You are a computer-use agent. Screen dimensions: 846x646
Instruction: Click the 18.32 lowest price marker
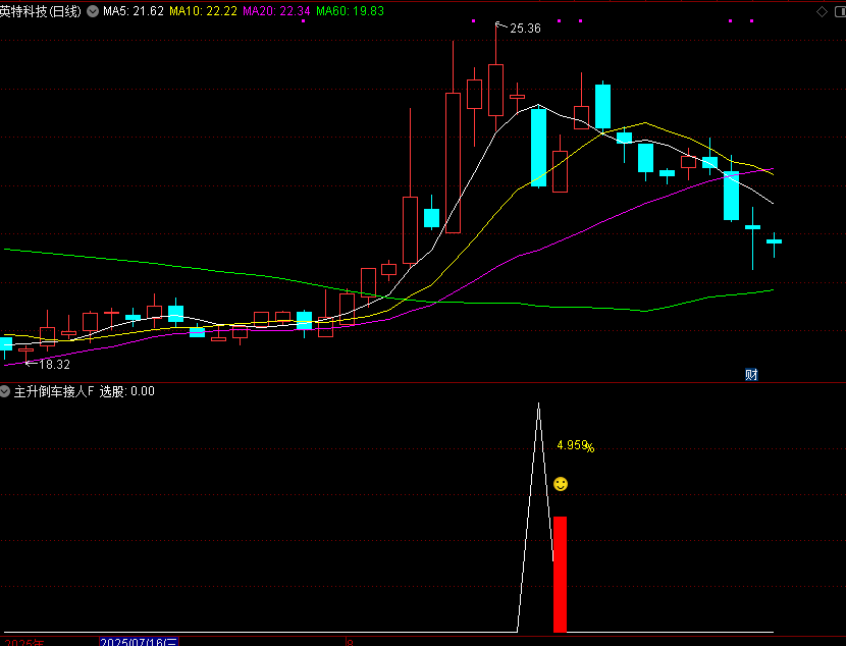coord(54,365)
